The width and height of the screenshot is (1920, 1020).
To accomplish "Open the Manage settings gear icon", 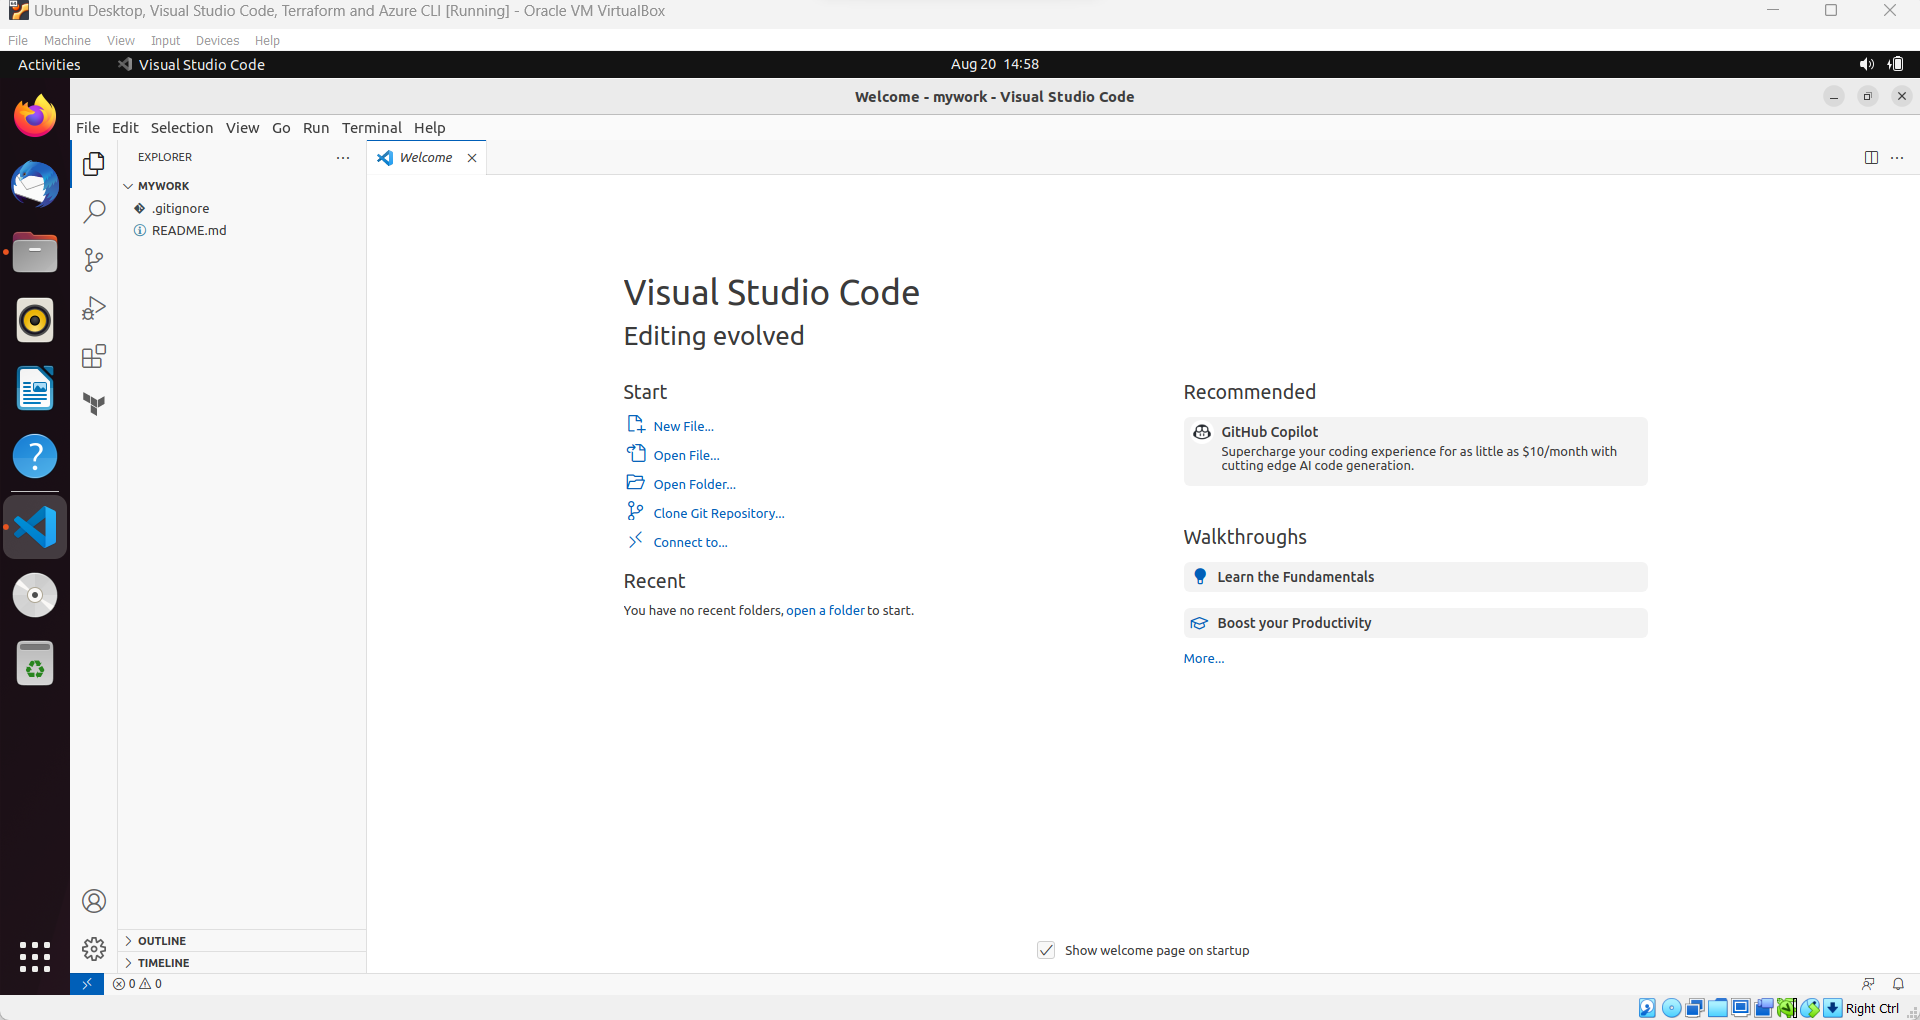I will tap(93, 948).
